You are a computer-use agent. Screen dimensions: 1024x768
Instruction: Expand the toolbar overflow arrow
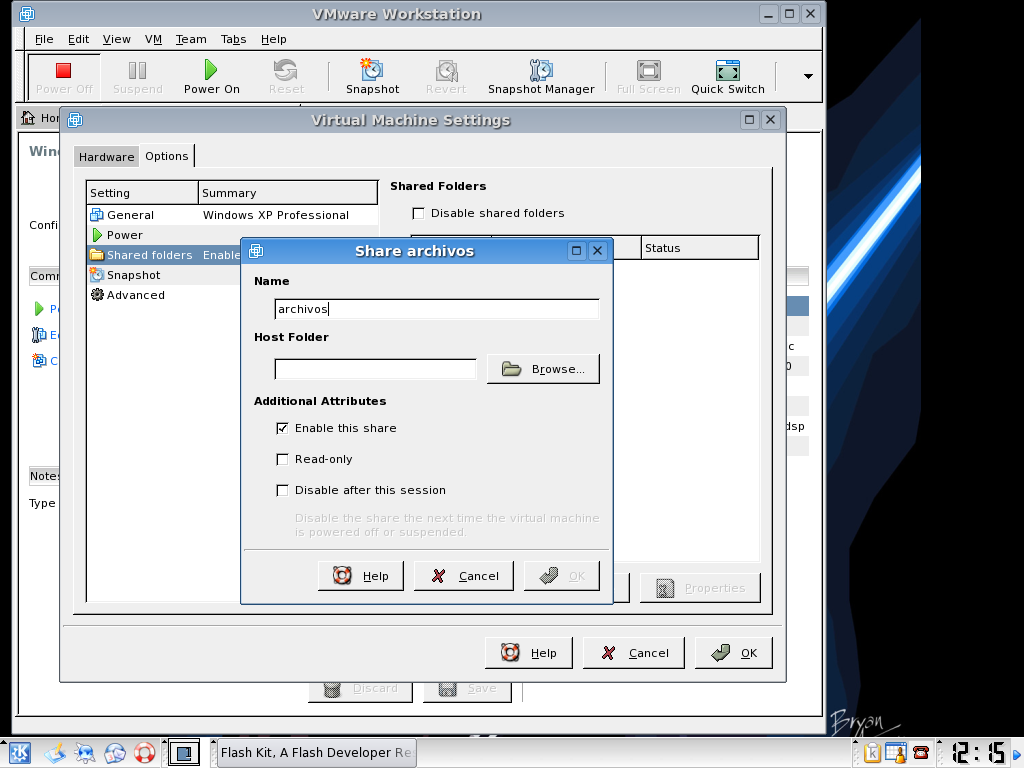point(808,76)
